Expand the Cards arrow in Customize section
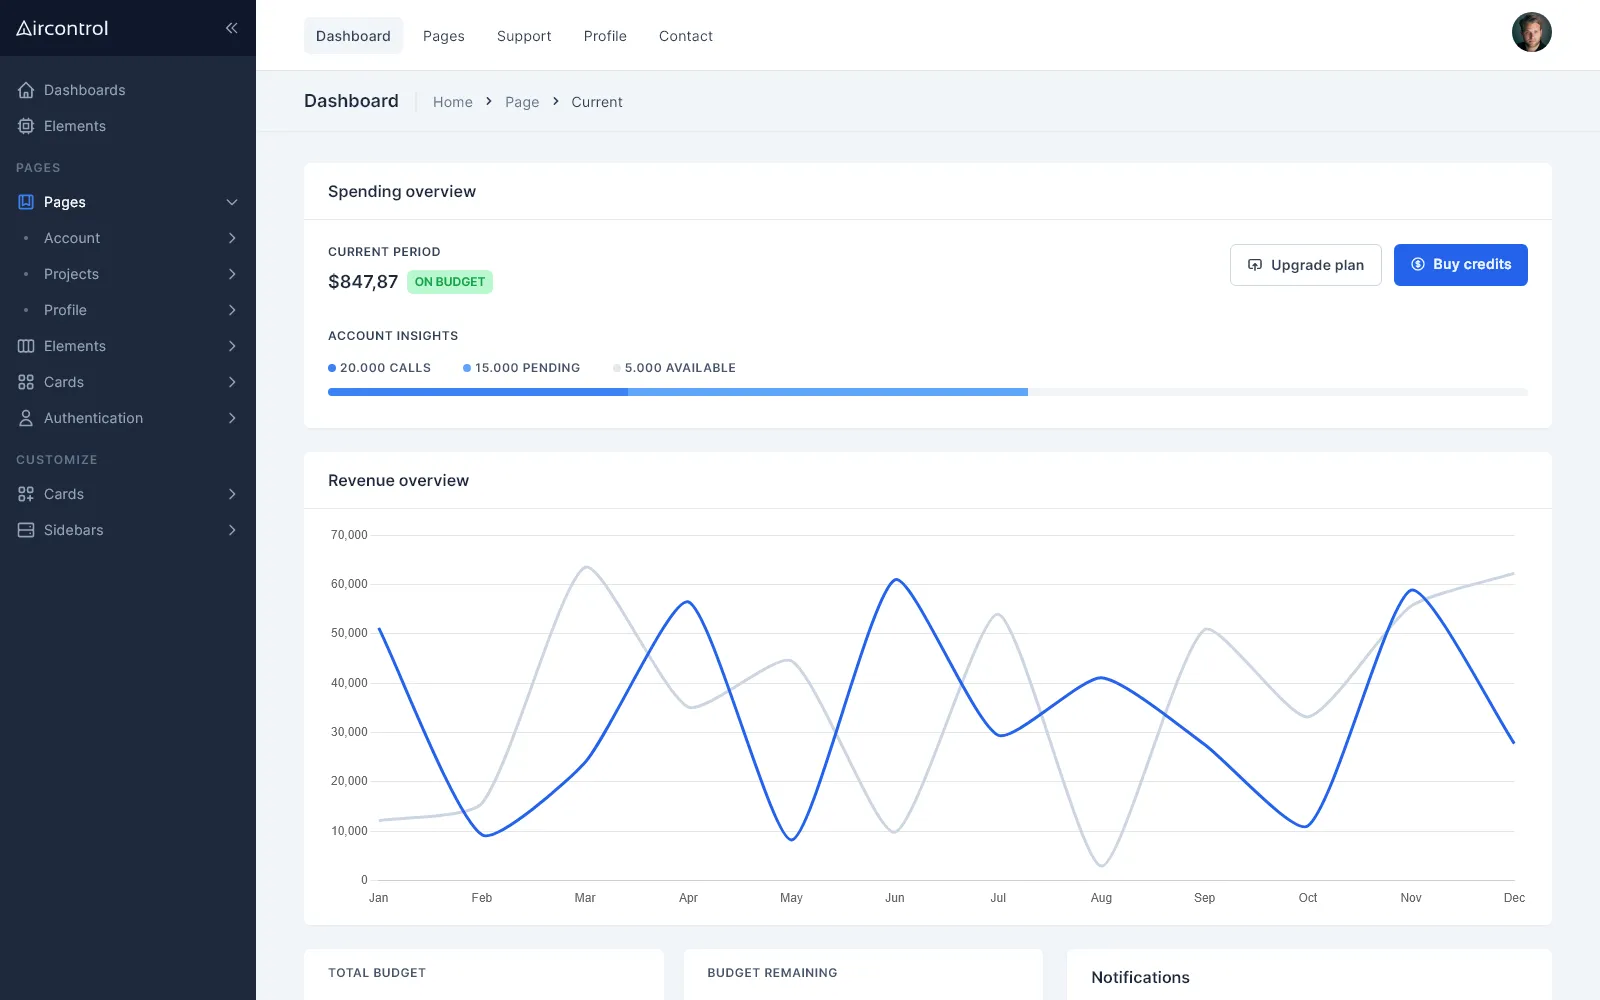This screenshot has width=1600, height=1000. pyautogui.click(x=232, y=494)
